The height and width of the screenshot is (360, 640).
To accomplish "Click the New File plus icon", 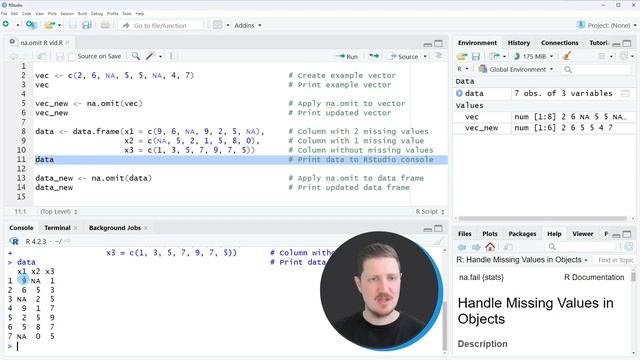I will coord(6,25).
